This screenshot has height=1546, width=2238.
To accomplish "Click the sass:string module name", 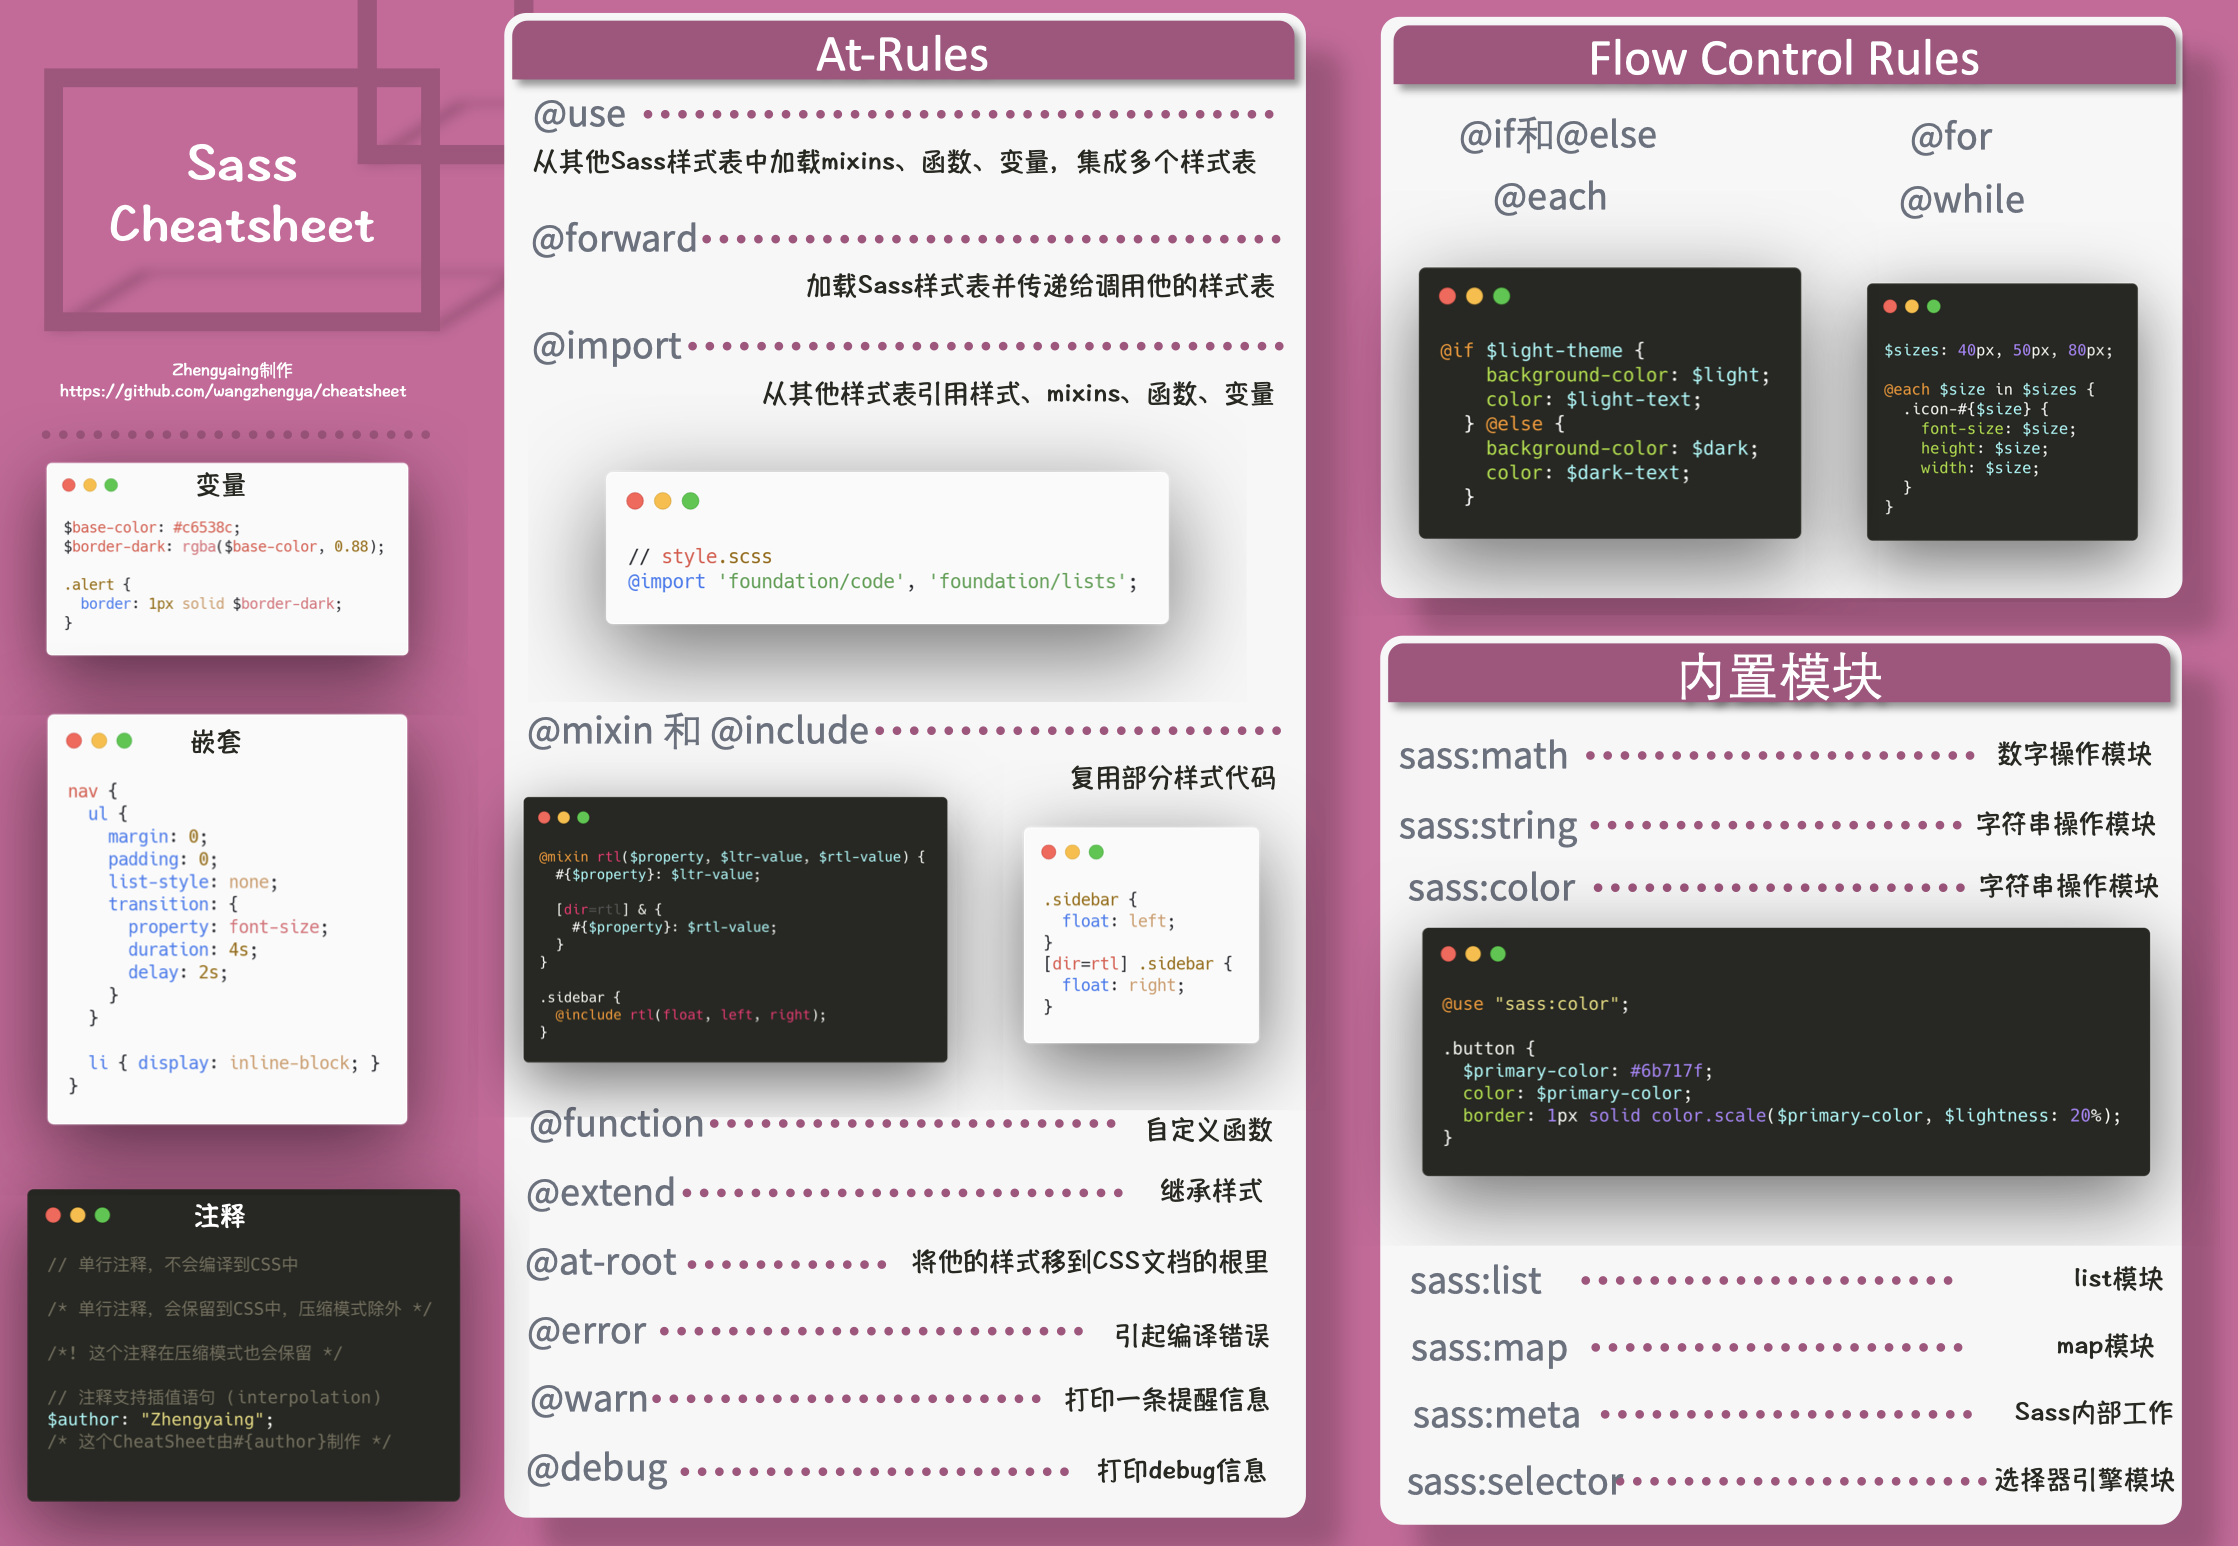I will tap(1488, 826).
